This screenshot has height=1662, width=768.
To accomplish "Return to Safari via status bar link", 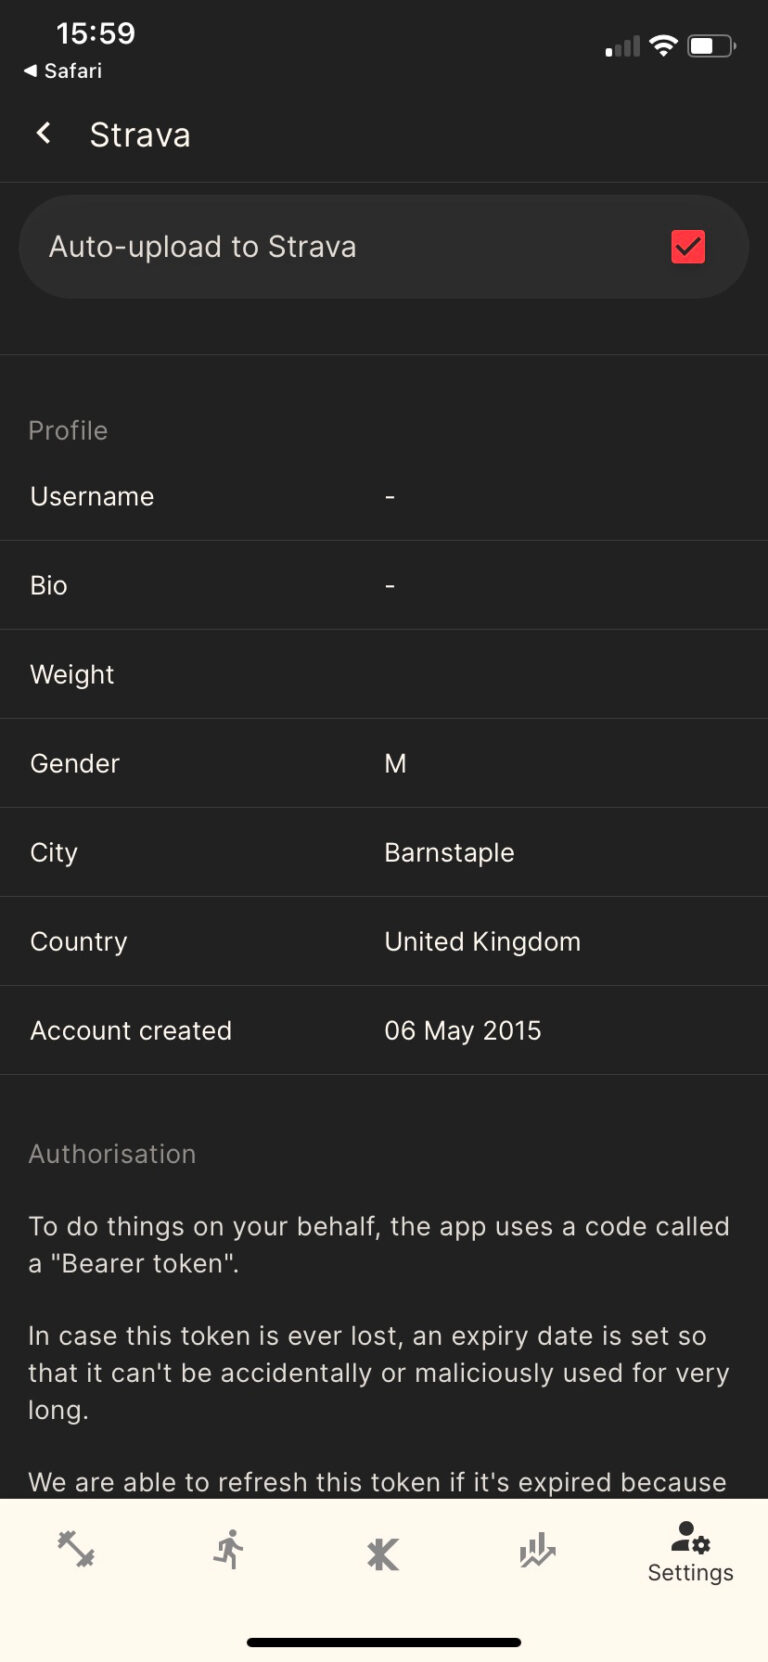I will click(x=63, y=71).
